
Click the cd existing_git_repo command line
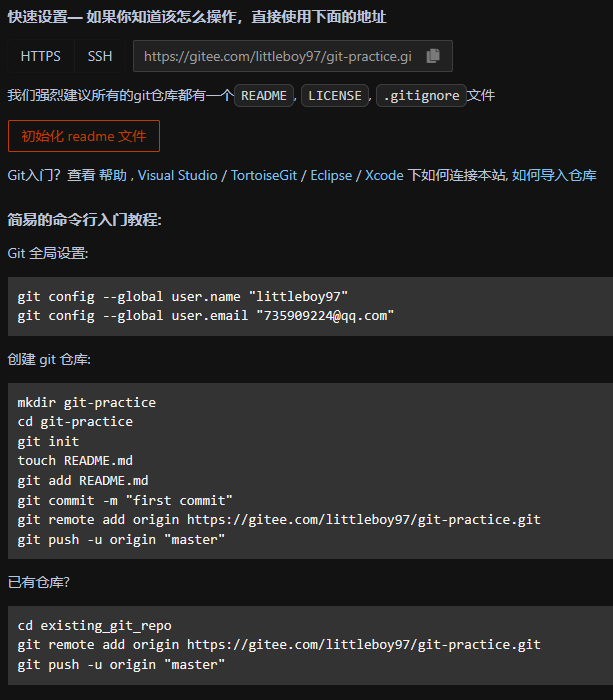pos(94,625)
